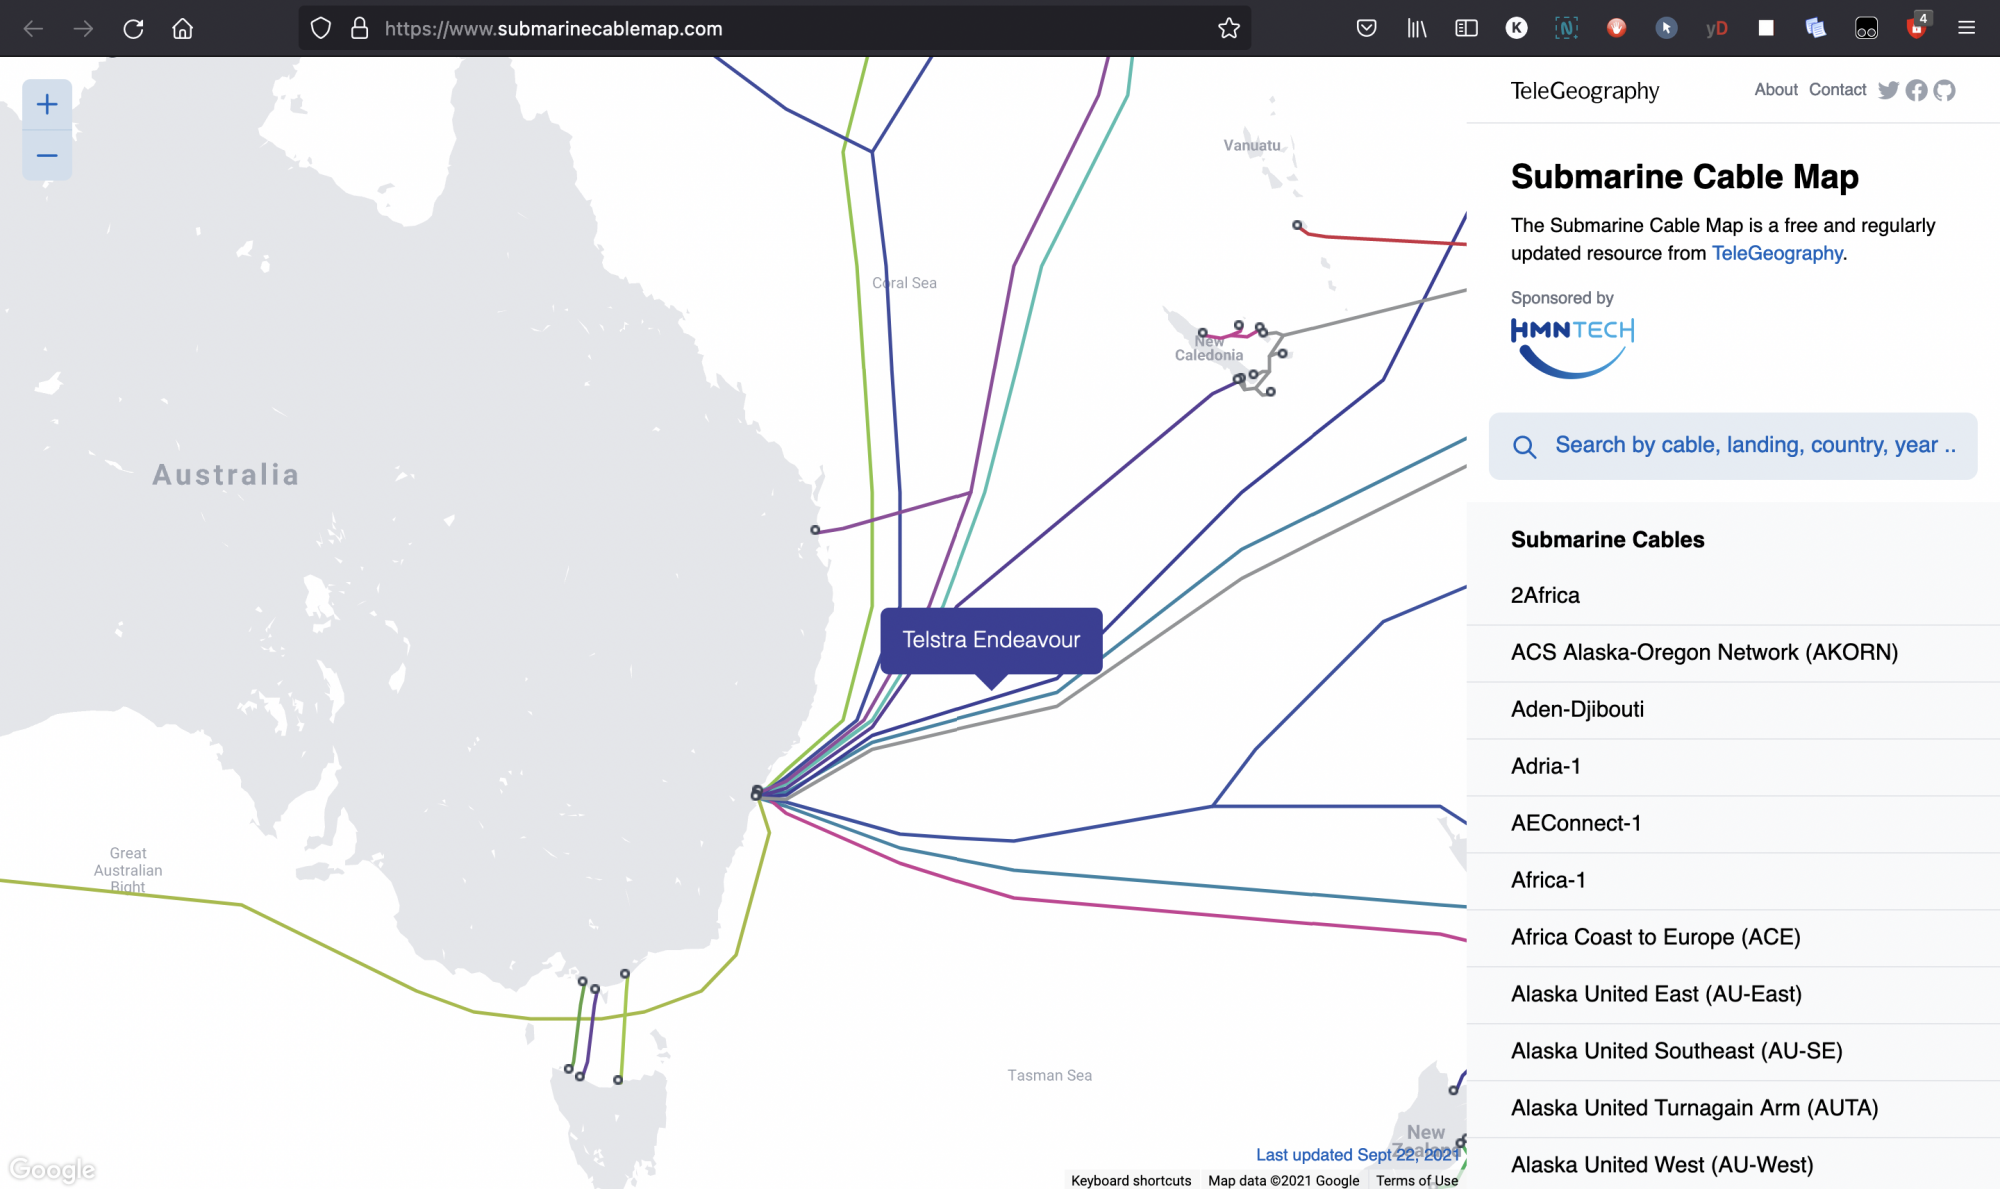Click the Queensland coast landing point marker
The height and width of the screenshot is (1189, 2000).
[x=815, y=530]
